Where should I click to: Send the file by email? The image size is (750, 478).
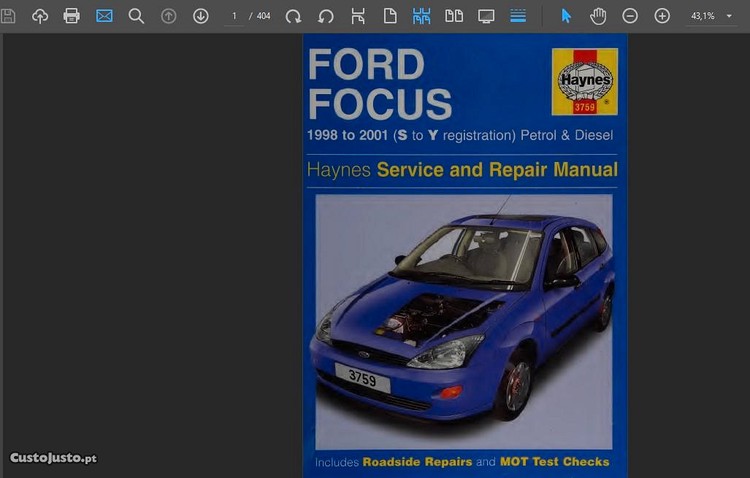tap(104, 16)
